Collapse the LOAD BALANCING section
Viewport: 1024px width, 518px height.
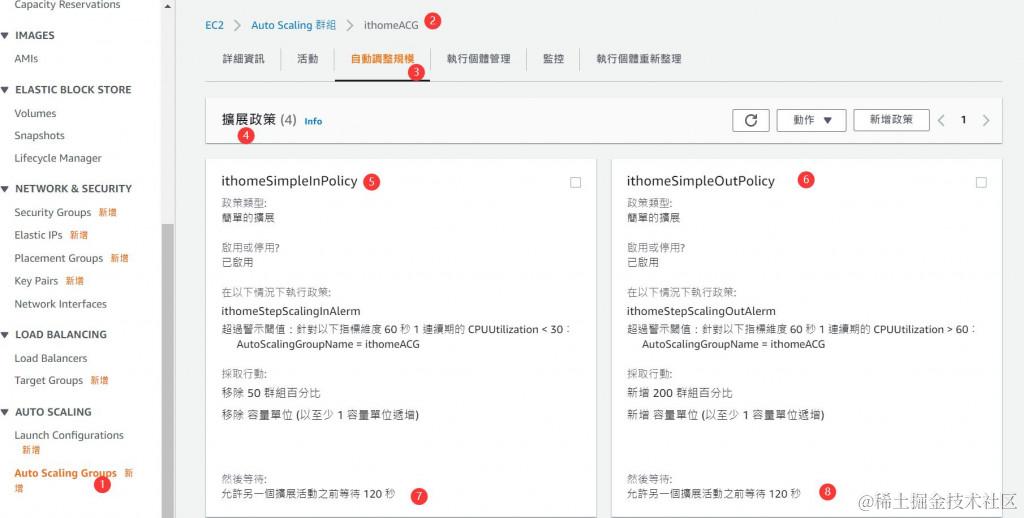point(5,334)
